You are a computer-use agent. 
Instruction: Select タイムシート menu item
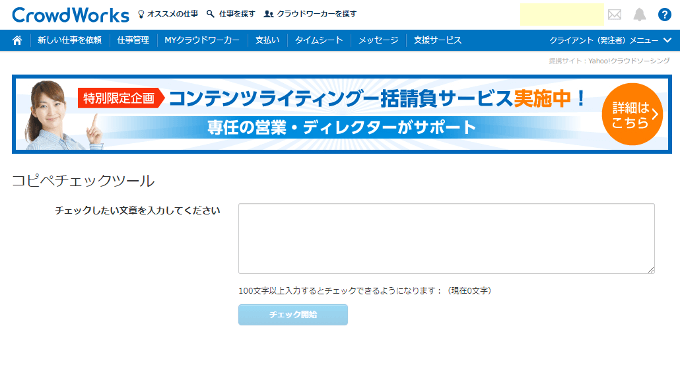tap(319, 40)
